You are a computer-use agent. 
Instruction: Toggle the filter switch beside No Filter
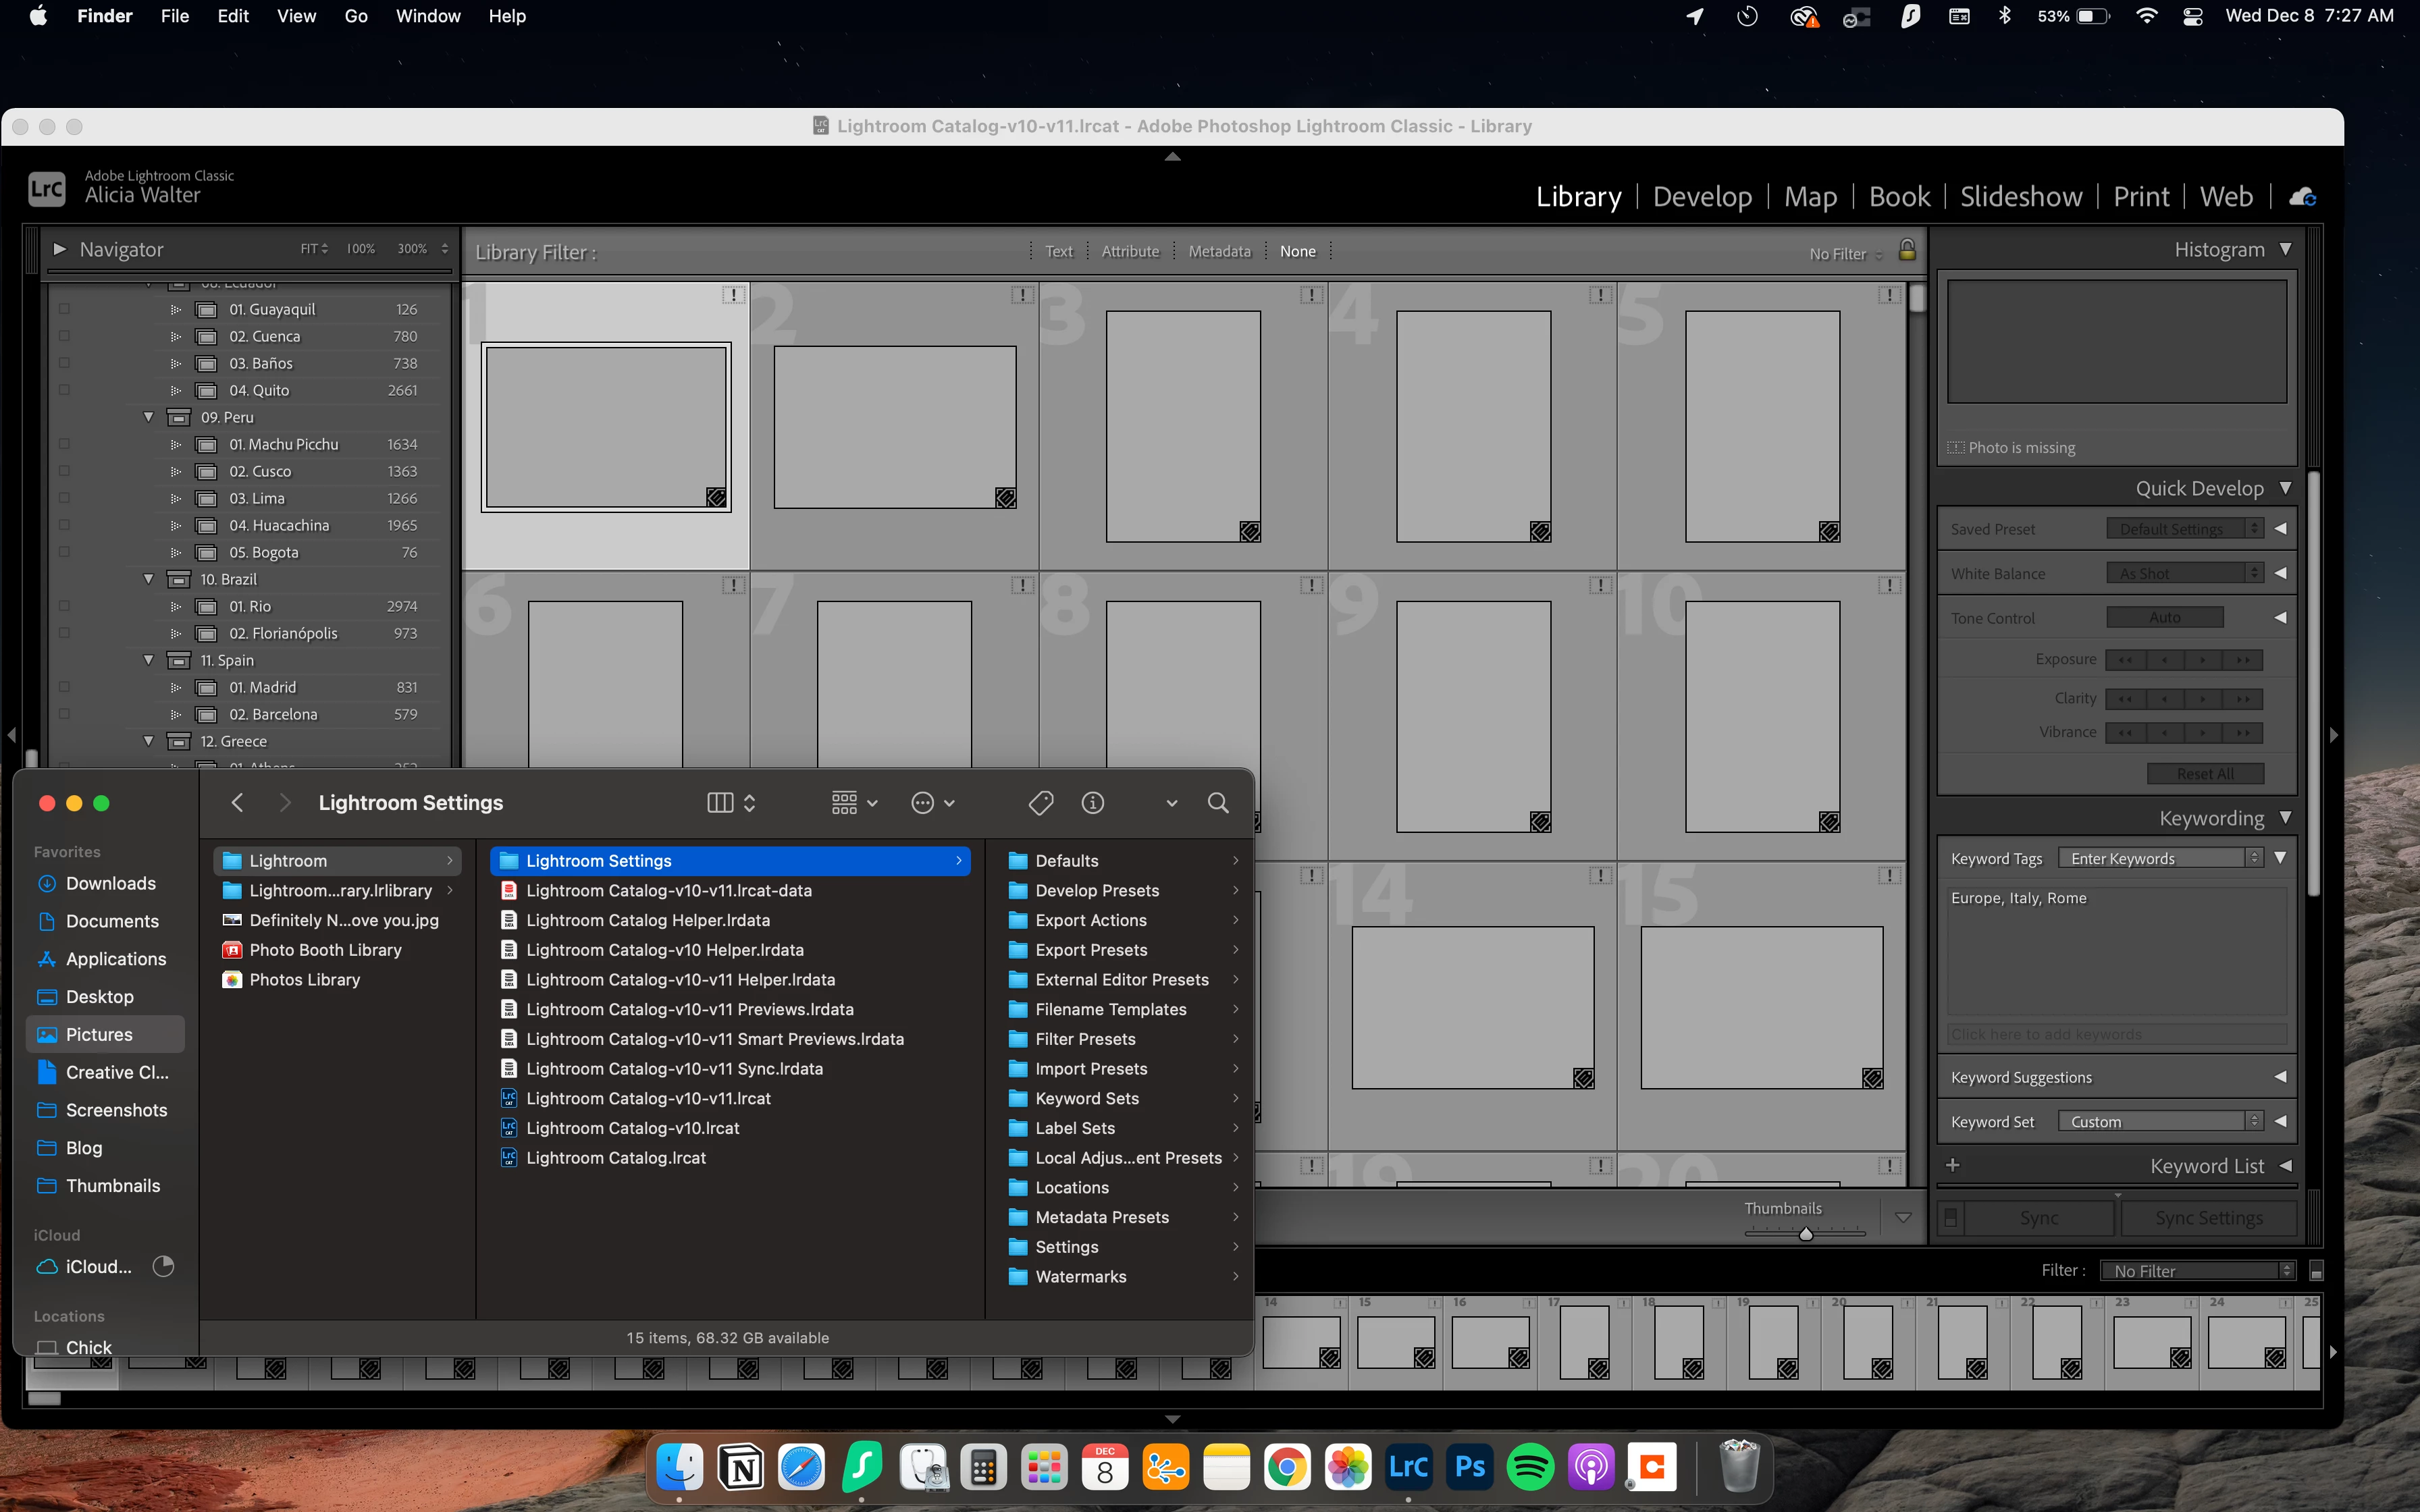[2316, 1271]
